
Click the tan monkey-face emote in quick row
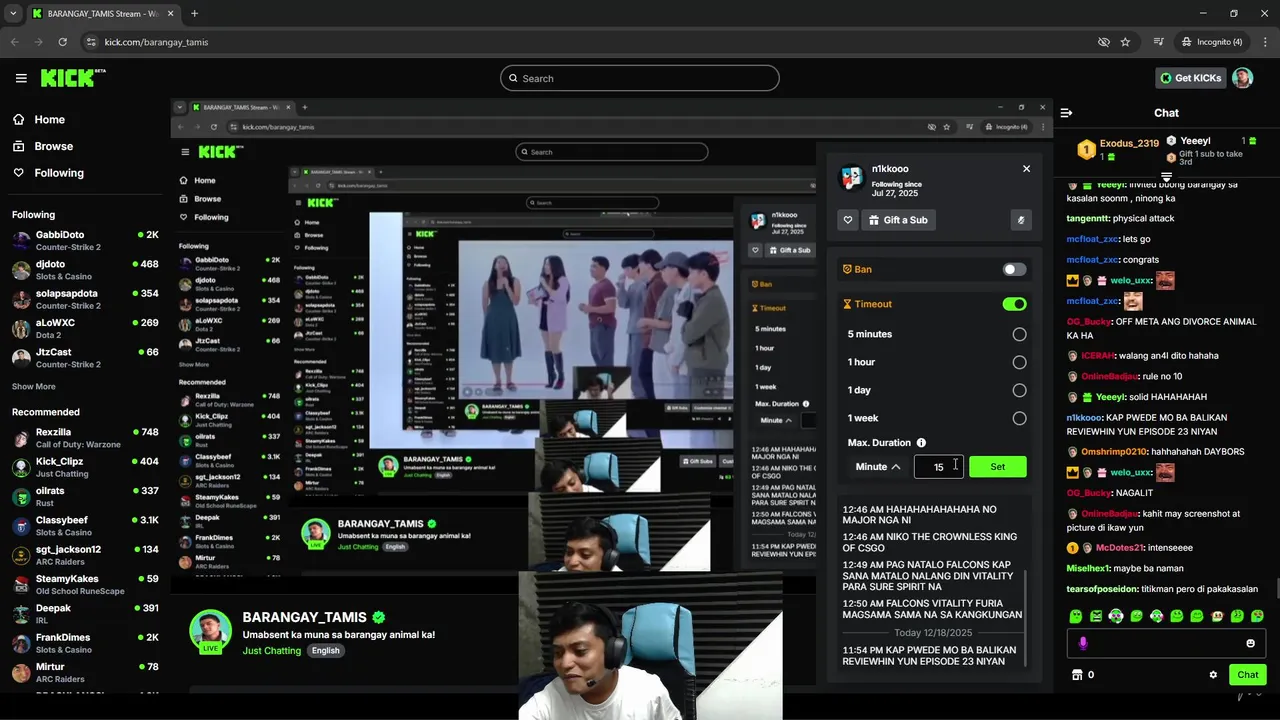click(1217, 616)
